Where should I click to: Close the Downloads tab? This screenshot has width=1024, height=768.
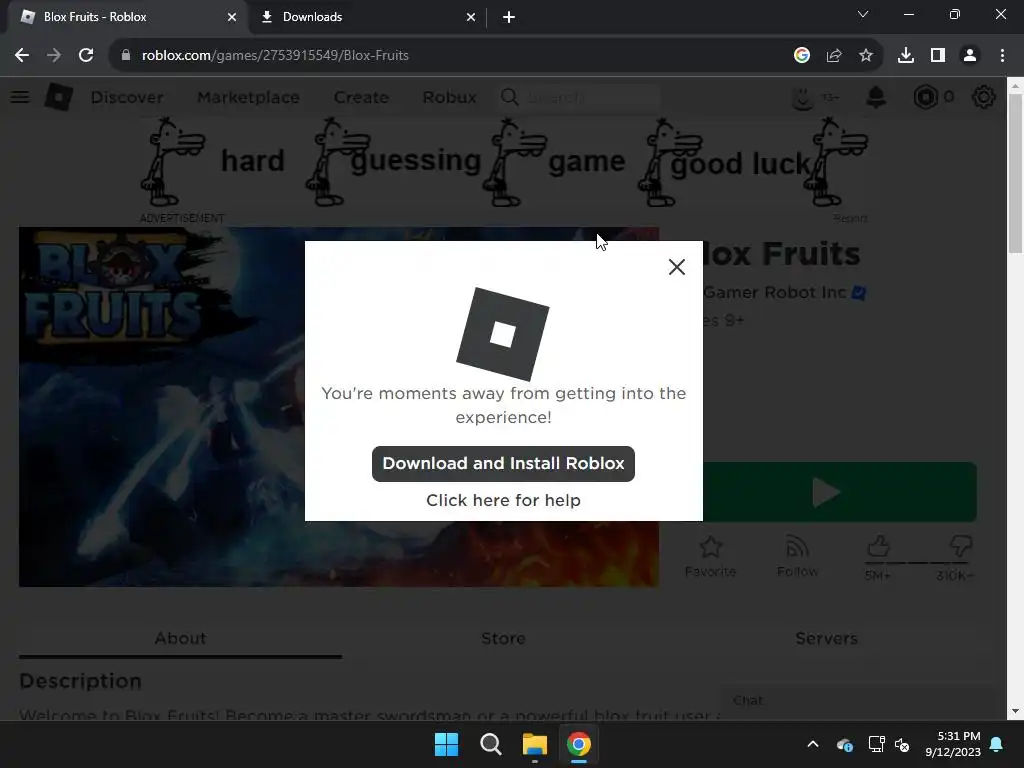click(471, 17)
